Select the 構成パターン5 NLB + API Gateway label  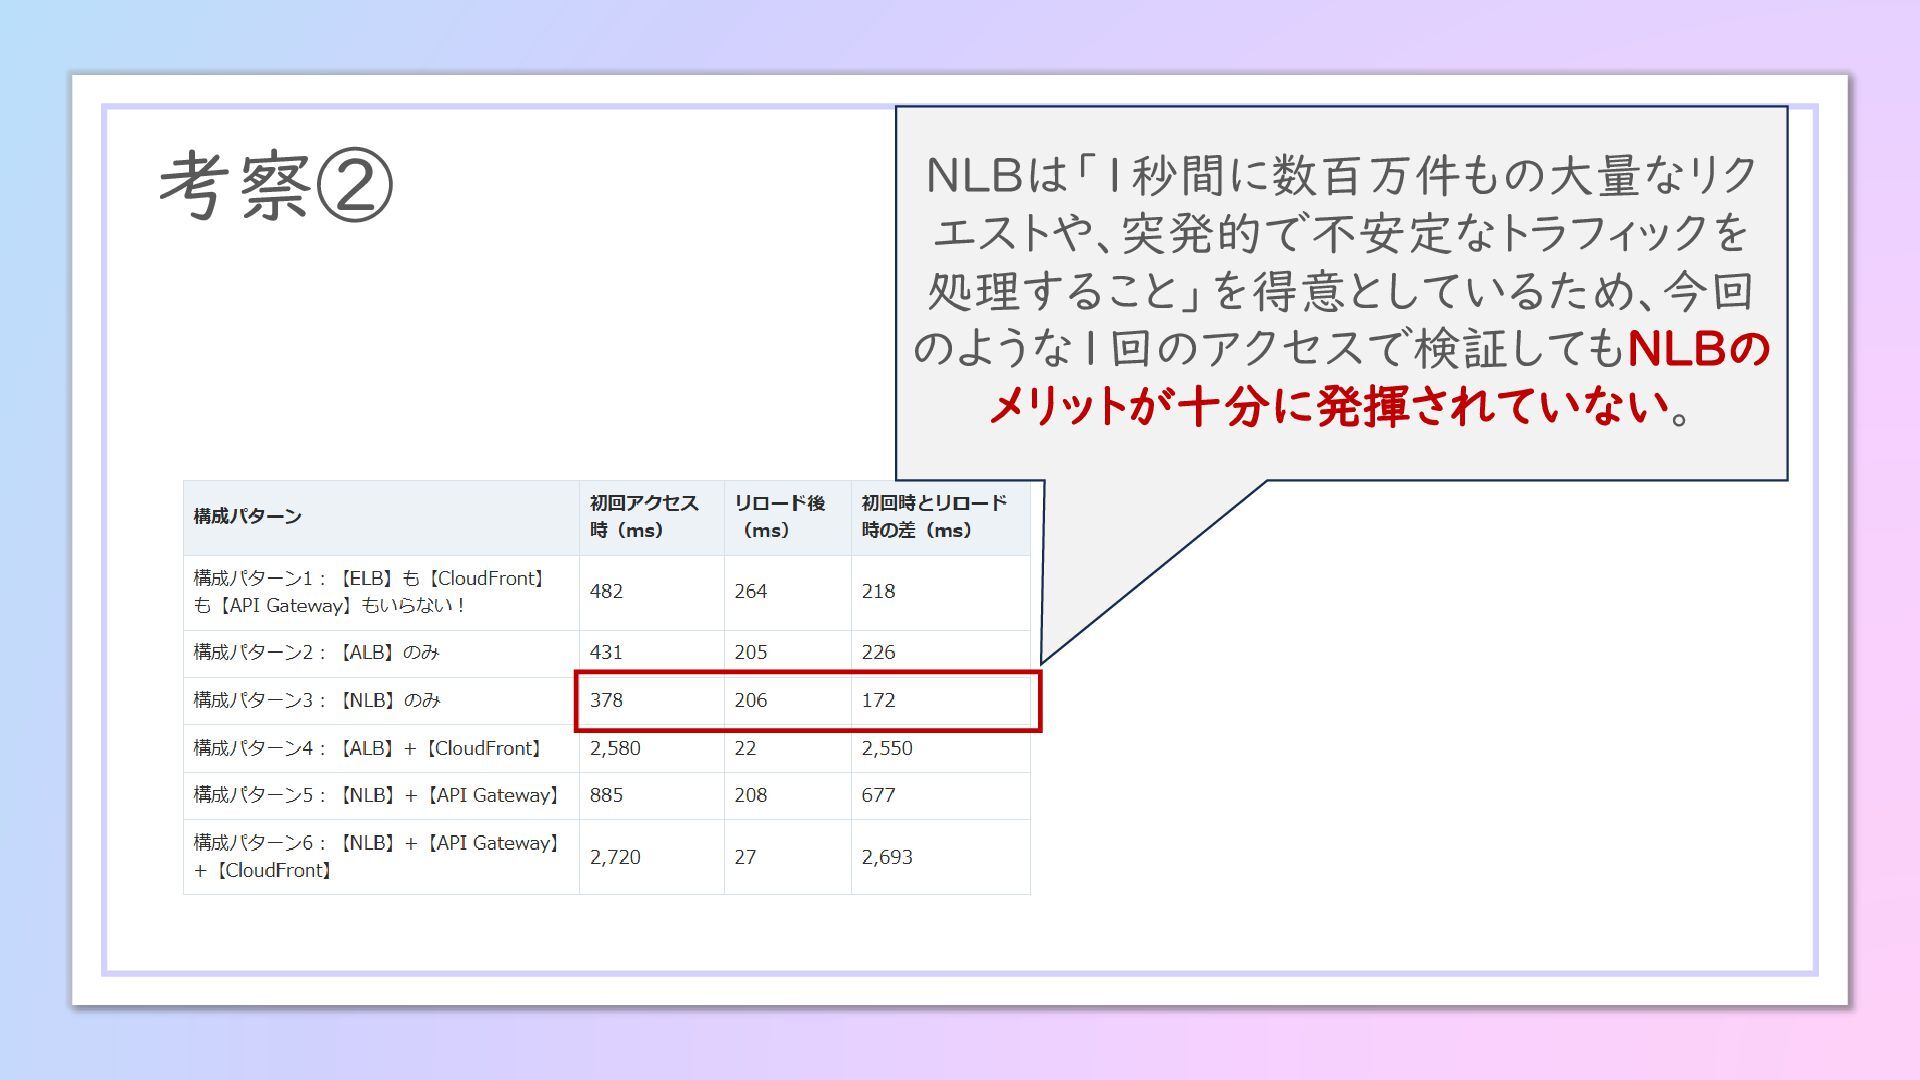point(376,795)
